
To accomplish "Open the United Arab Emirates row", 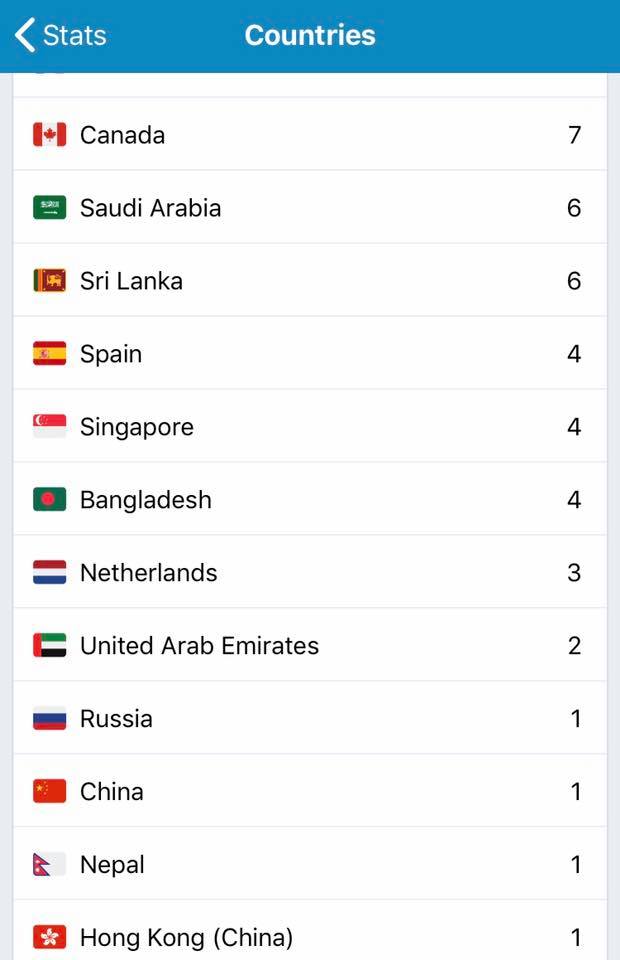I will coord(310,646).
